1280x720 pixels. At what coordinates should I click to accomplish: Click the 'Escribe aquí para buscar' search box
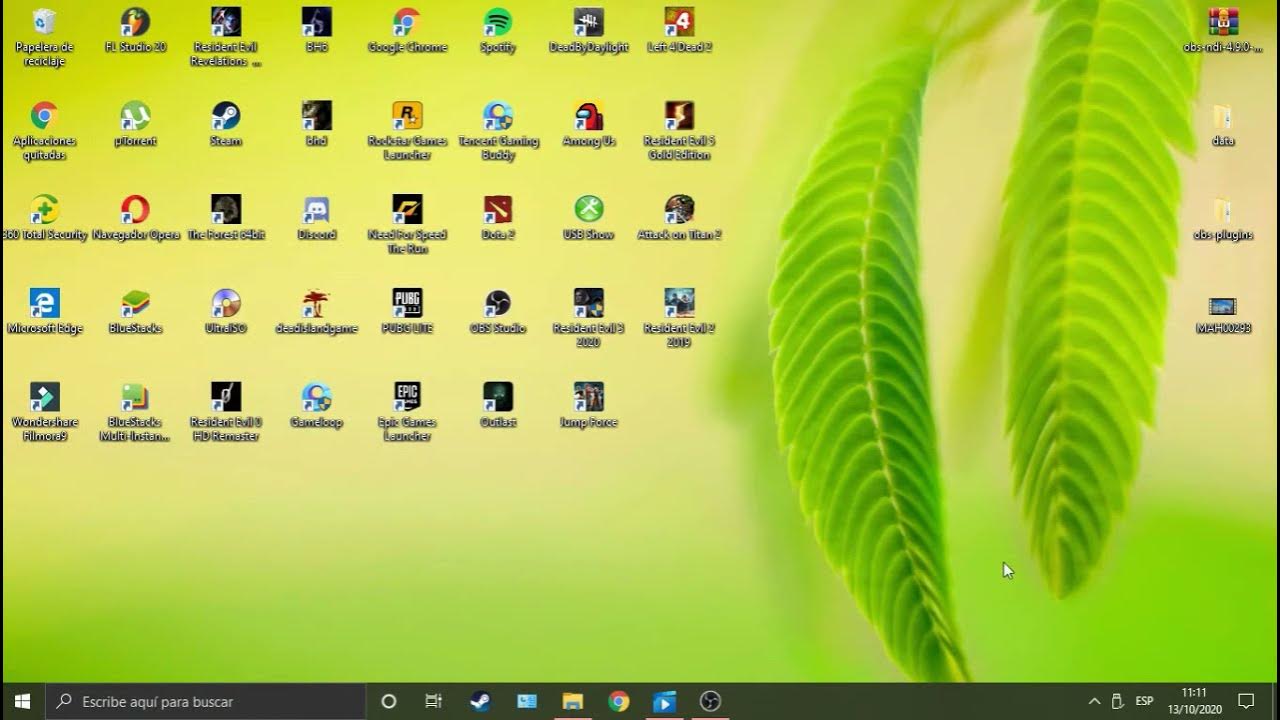click(206, 701)
